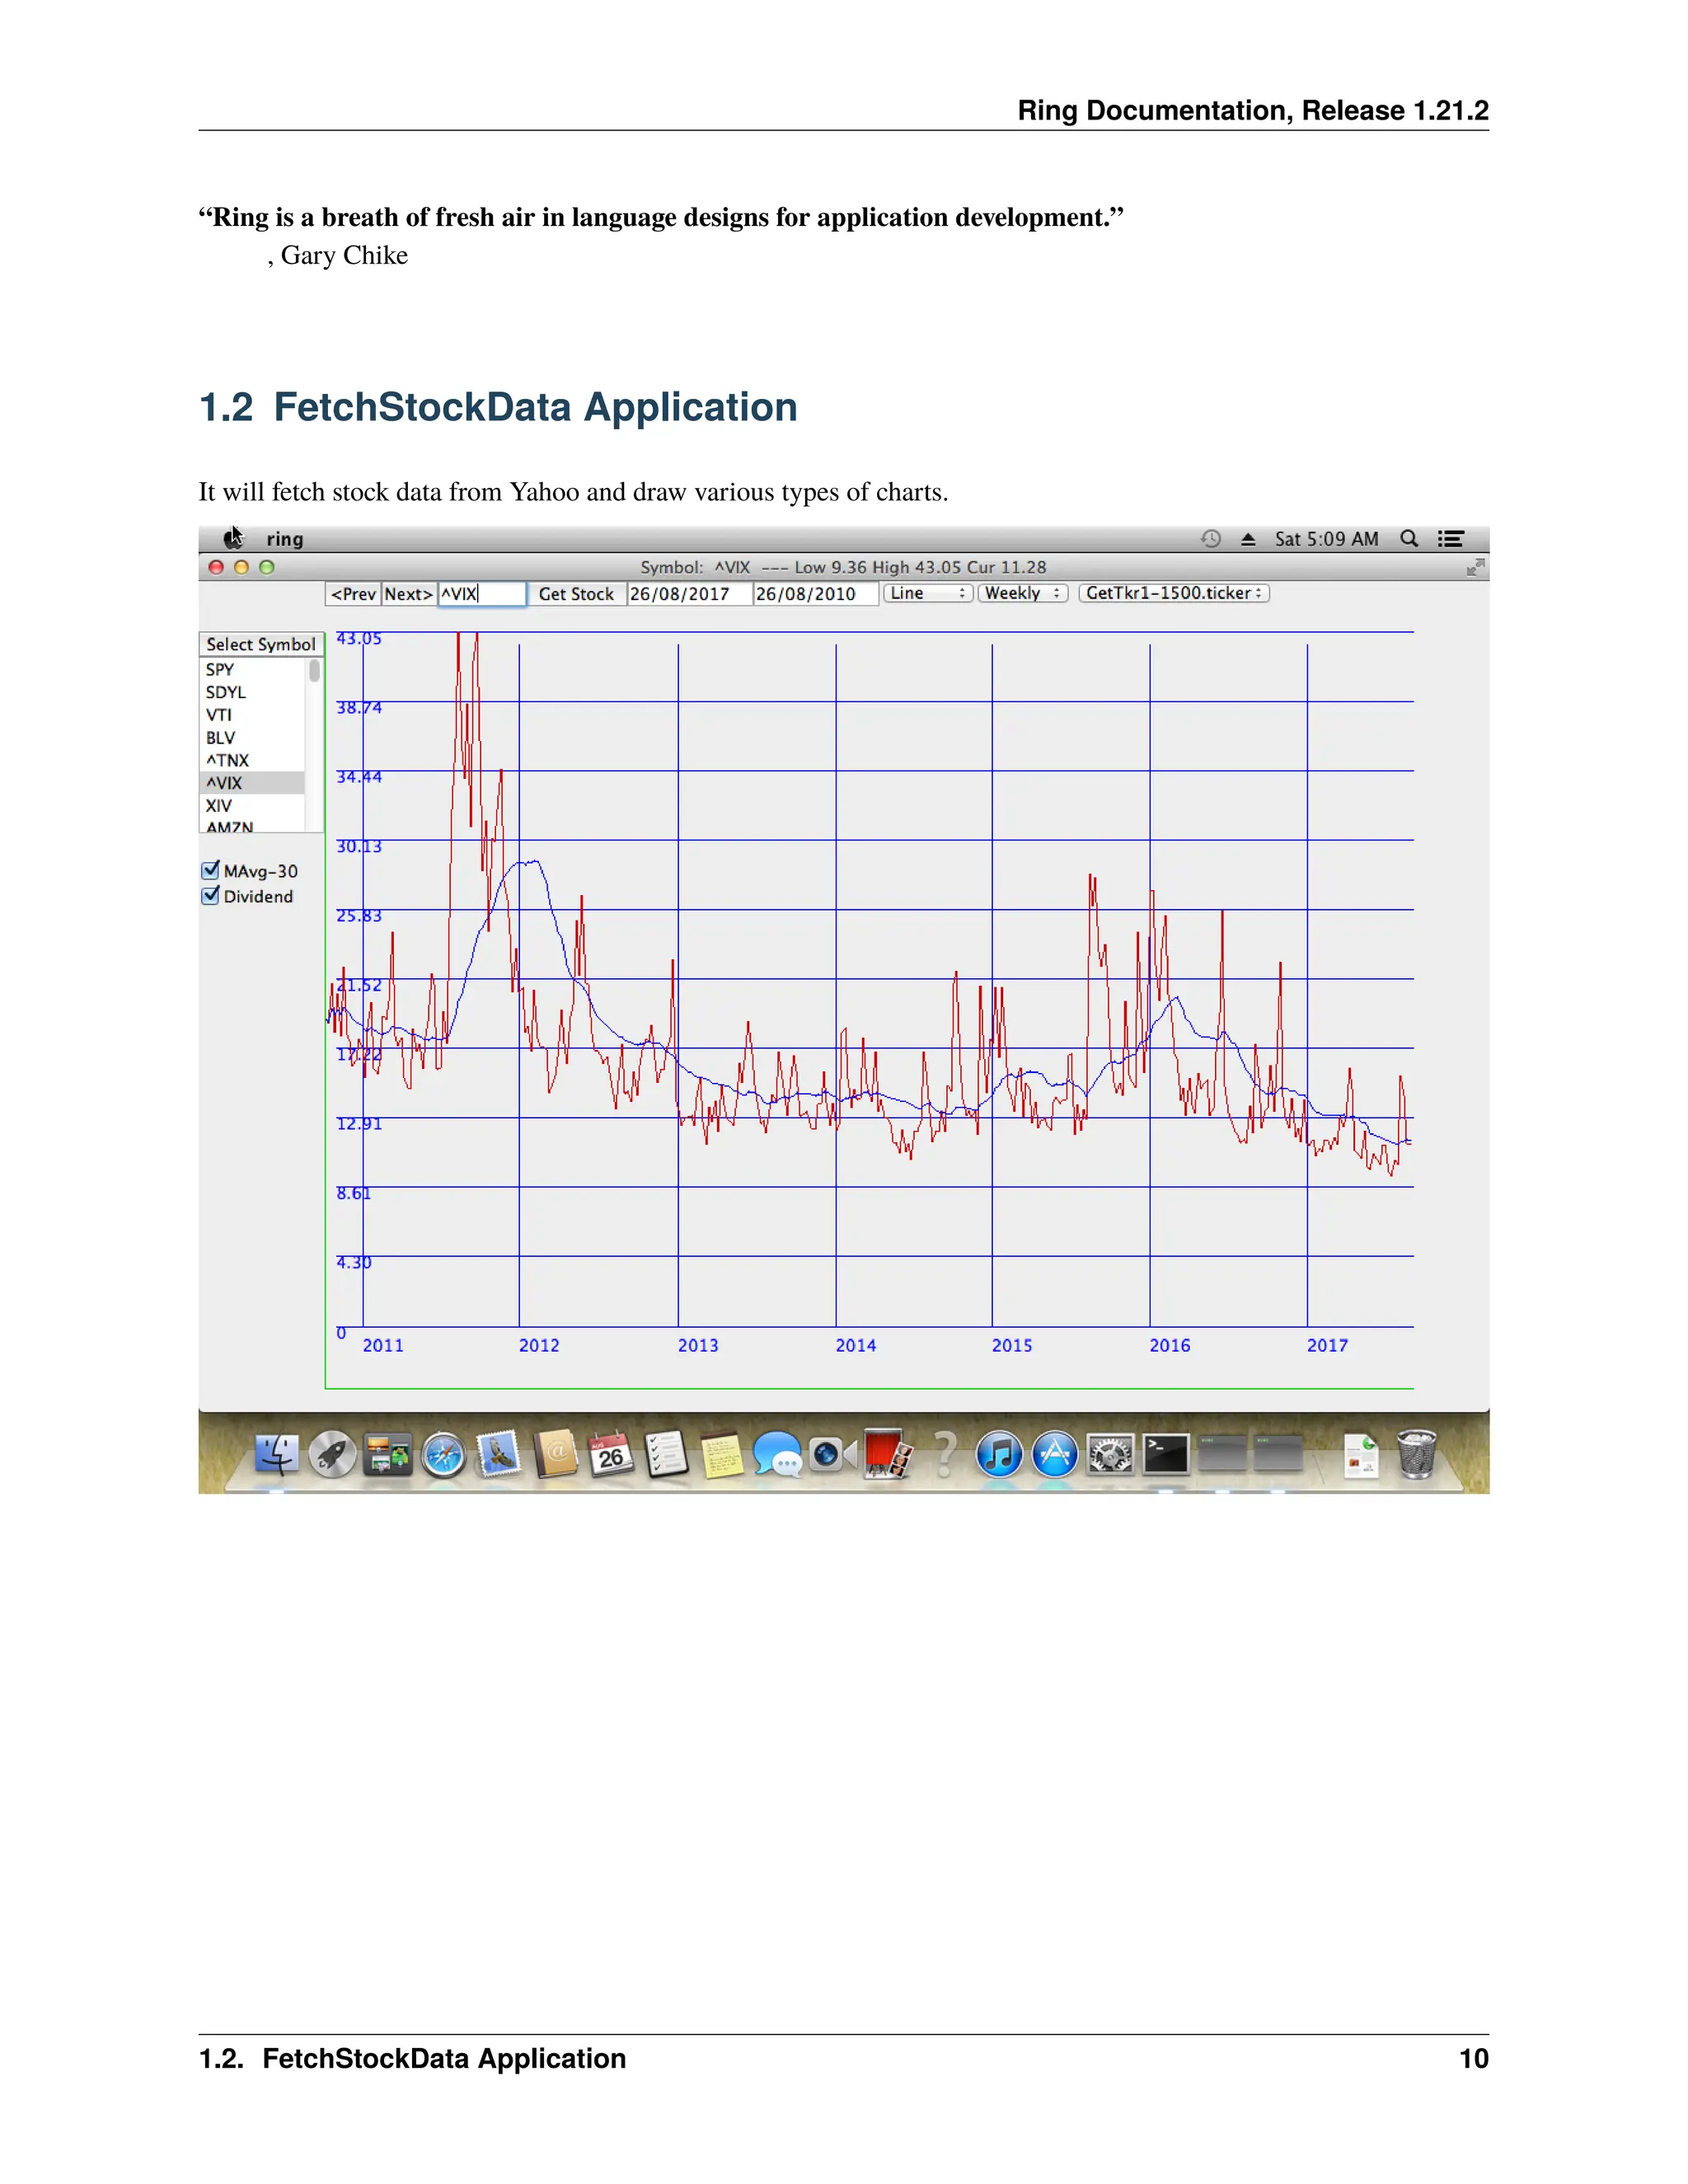The width and height of the screenshot is (1688, 2184).
Task: Open the Trash in the dock
Action: point(1416,1455)
